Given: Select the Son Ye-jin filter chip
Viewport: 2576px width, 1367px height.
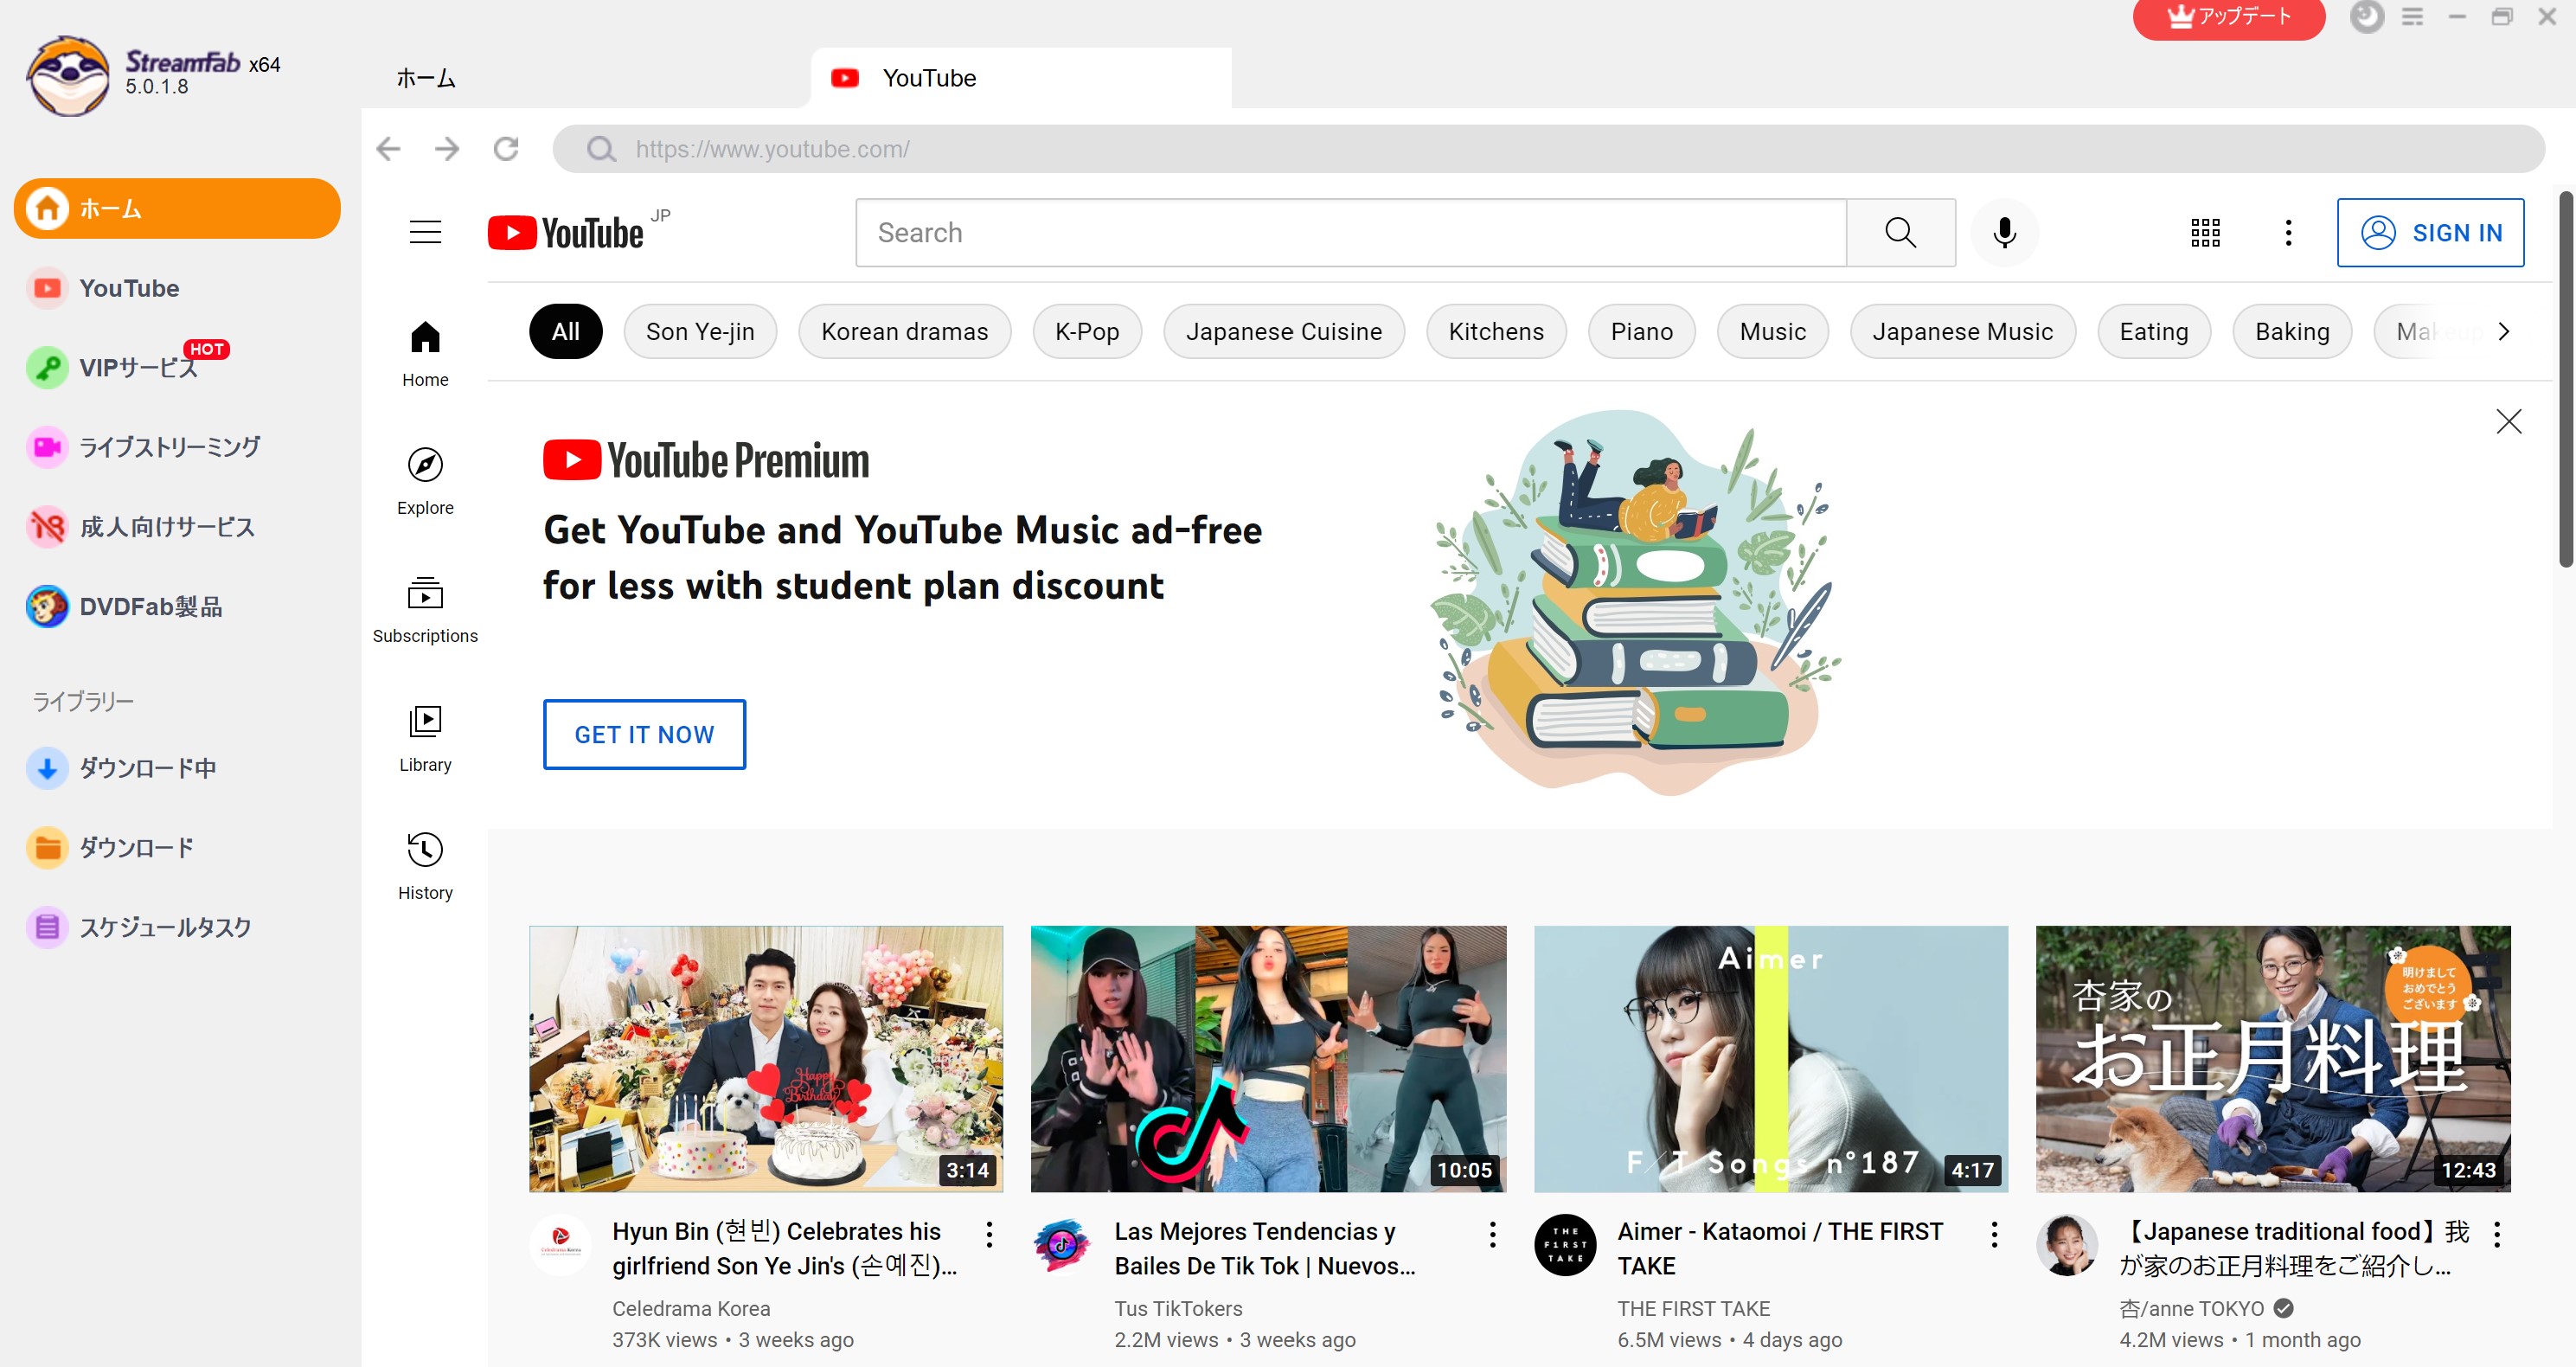Looking at the screenshot, I should click(x=700, y=331).
